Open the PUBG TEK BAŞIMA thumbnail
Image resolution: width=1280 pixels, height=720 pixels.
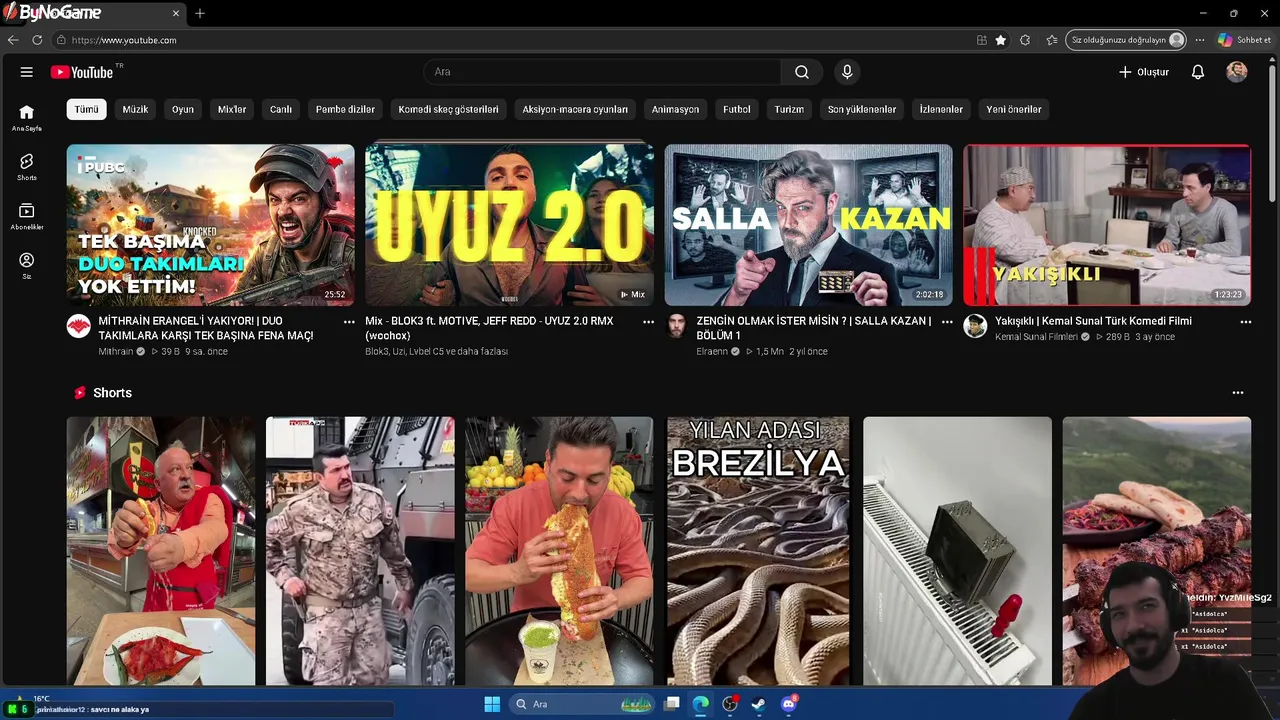pyautogui.click(x=211, y=225)
